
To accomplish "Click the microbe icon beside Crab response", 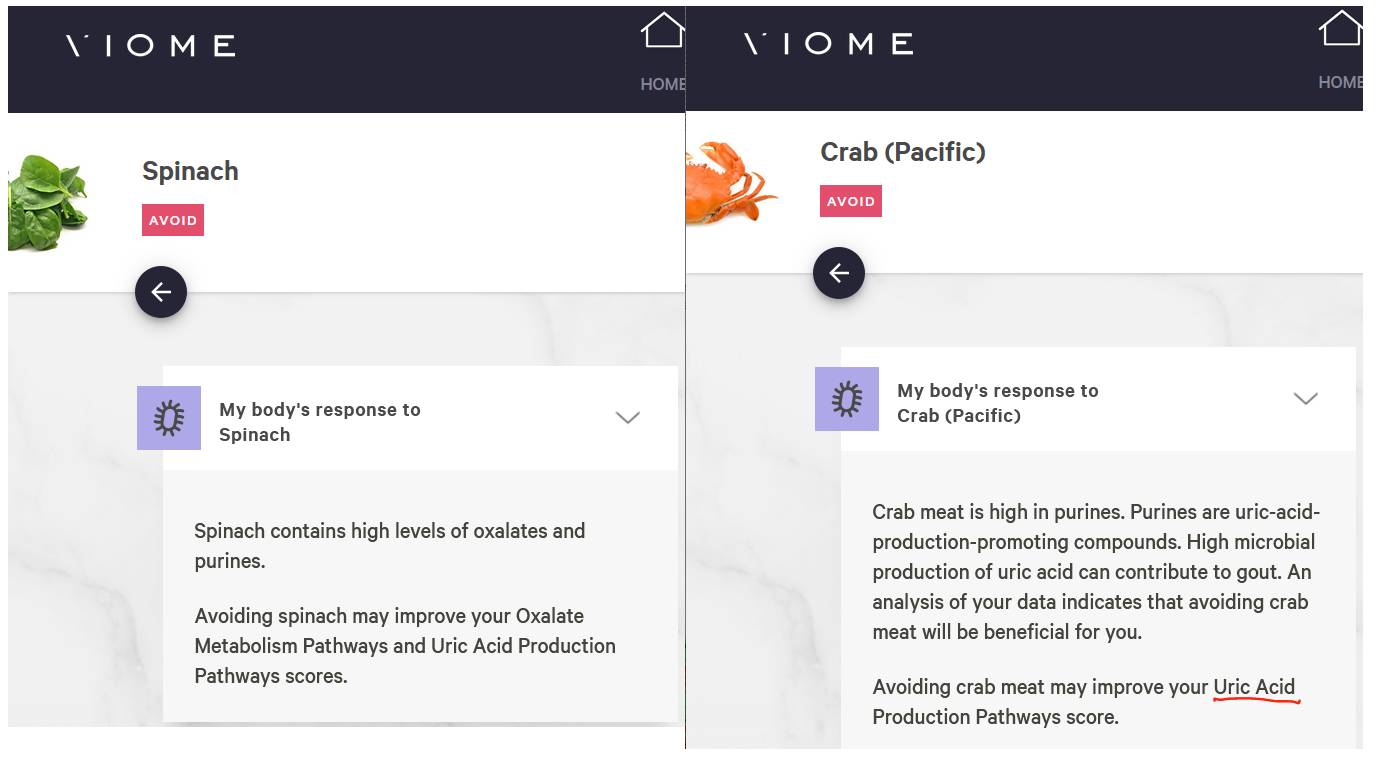I will pyautogui.click(x=847, y=399).
